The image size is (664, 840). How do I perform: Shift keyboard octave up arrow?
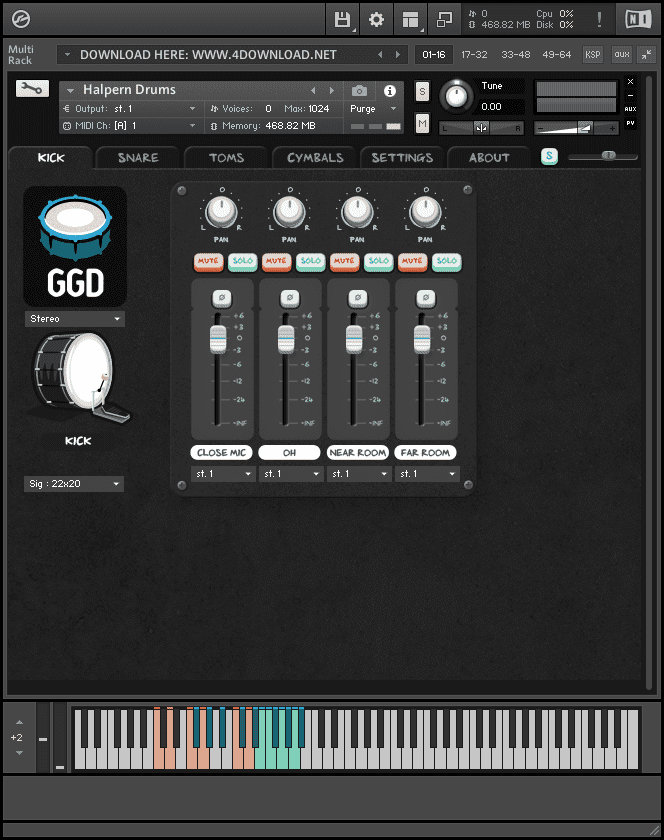coord(19,723)
